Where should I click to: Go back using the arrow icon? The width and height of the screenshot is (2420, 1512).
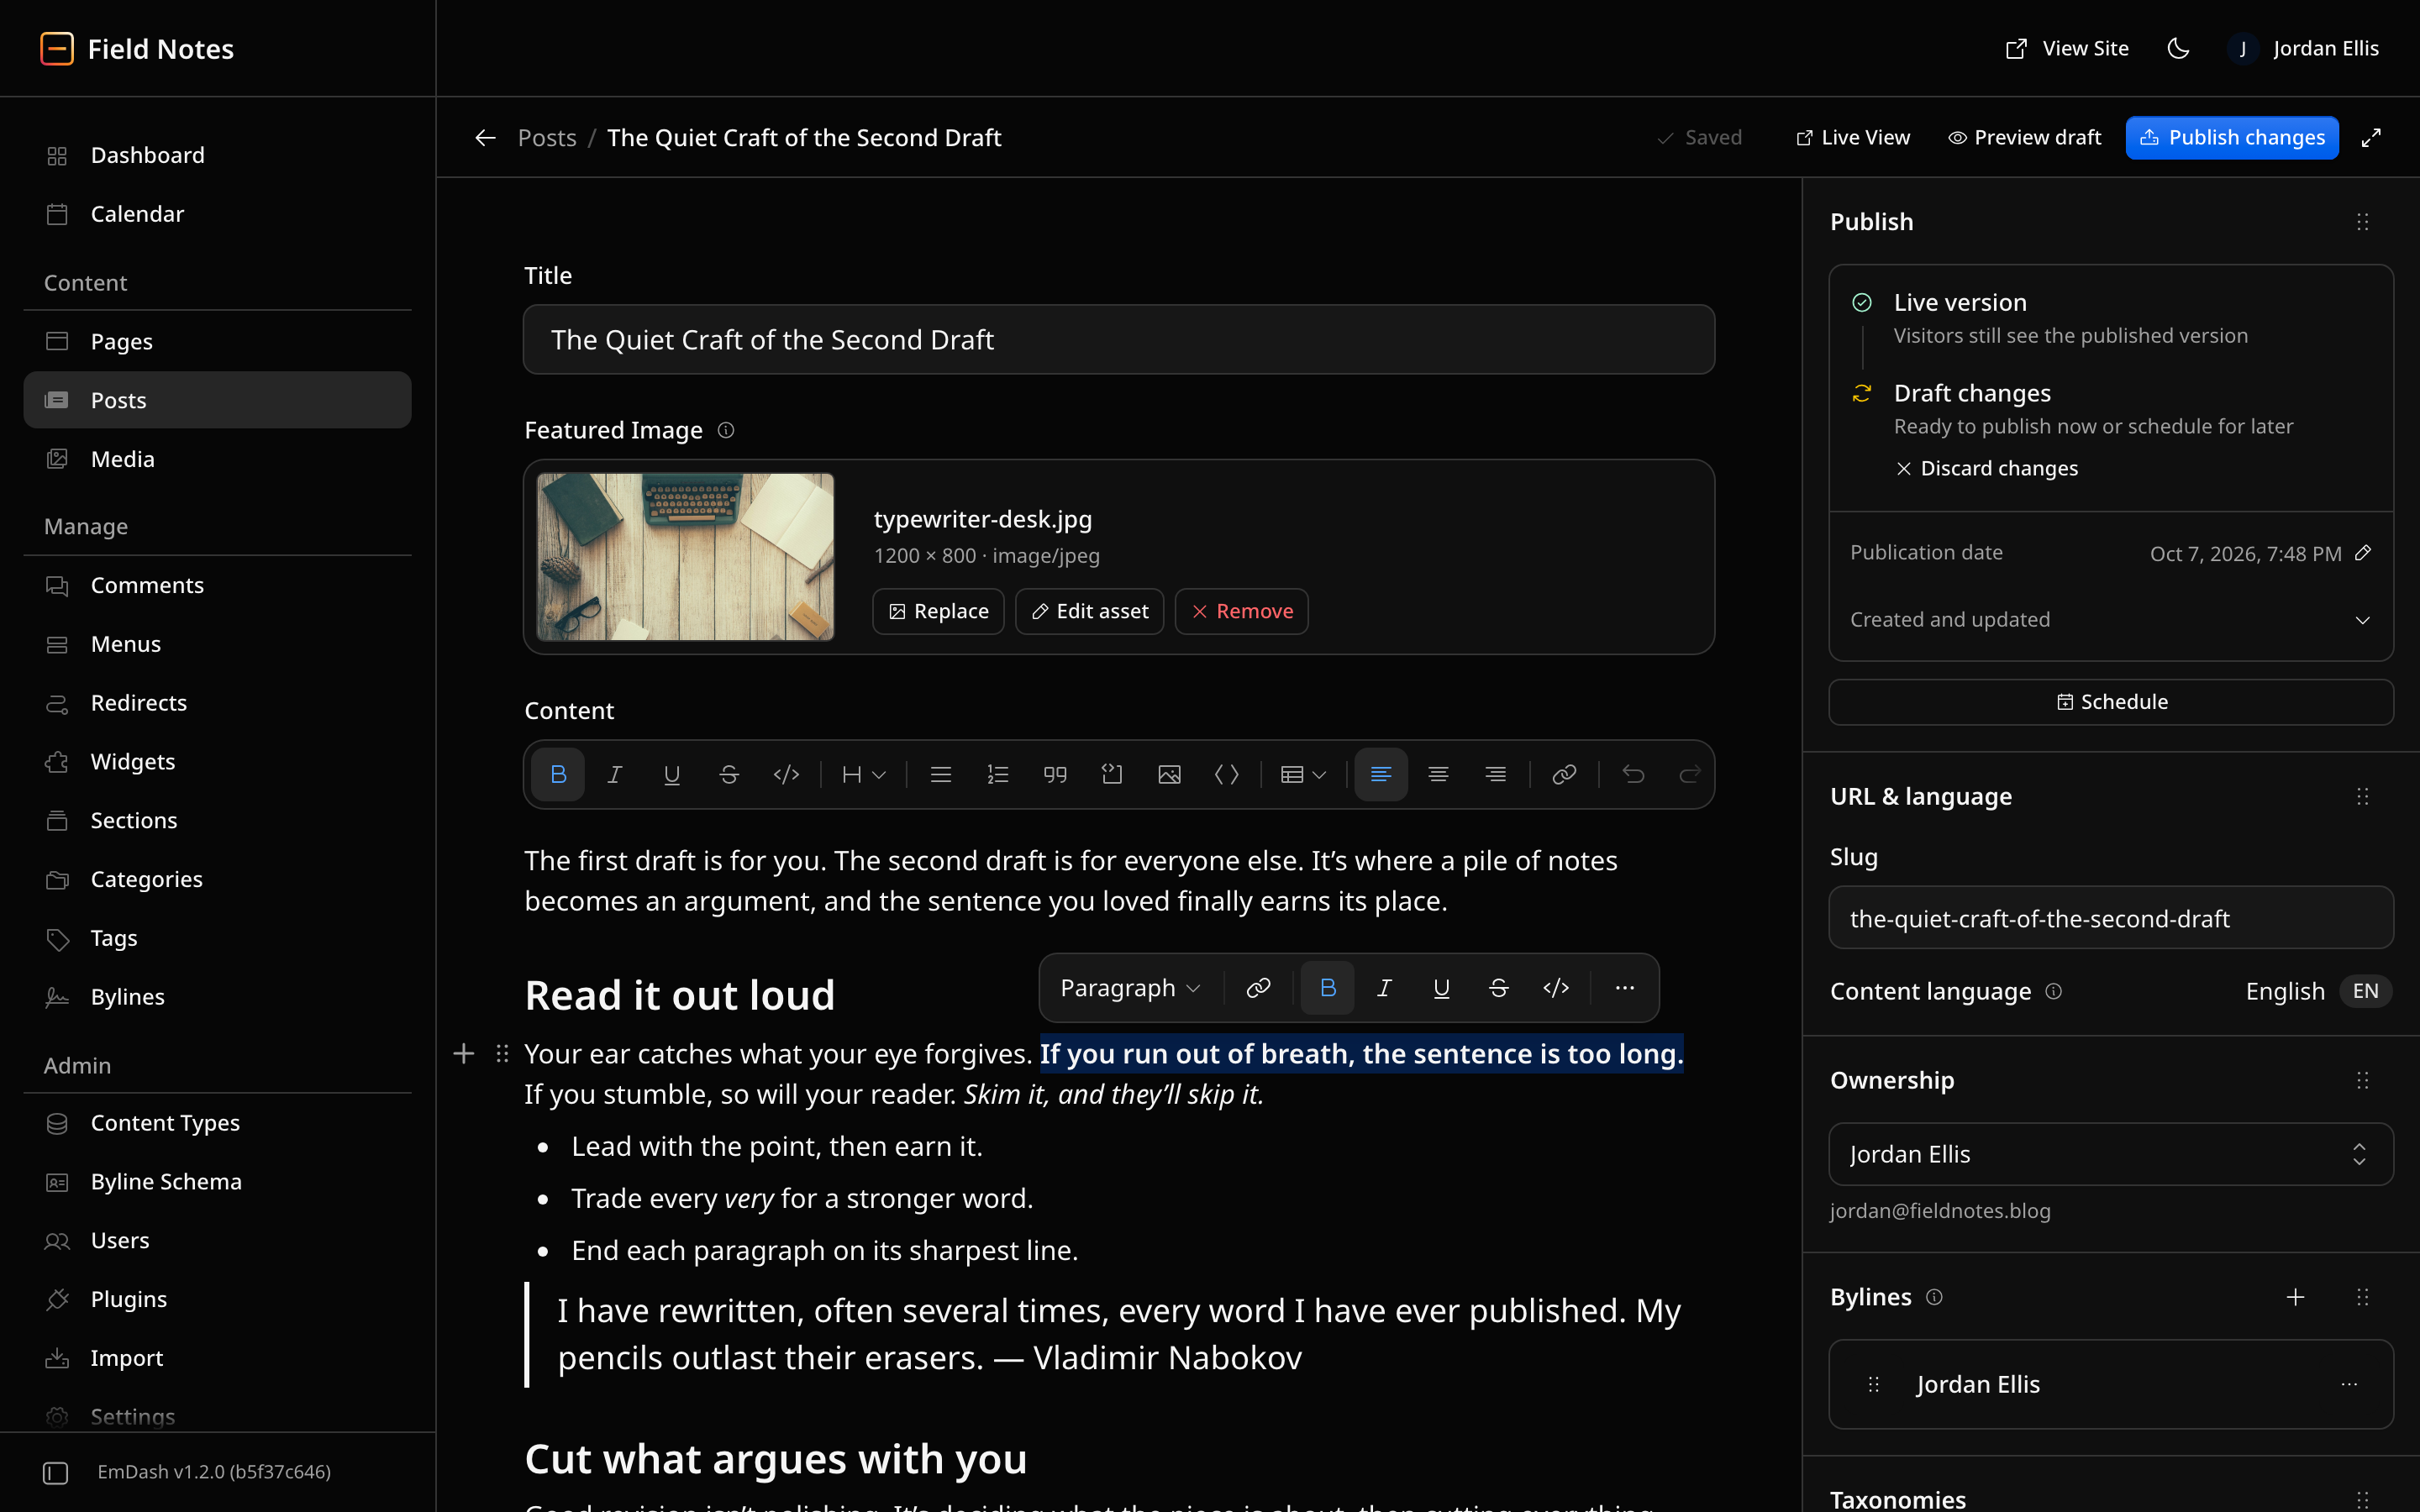[x=485, y=138]
